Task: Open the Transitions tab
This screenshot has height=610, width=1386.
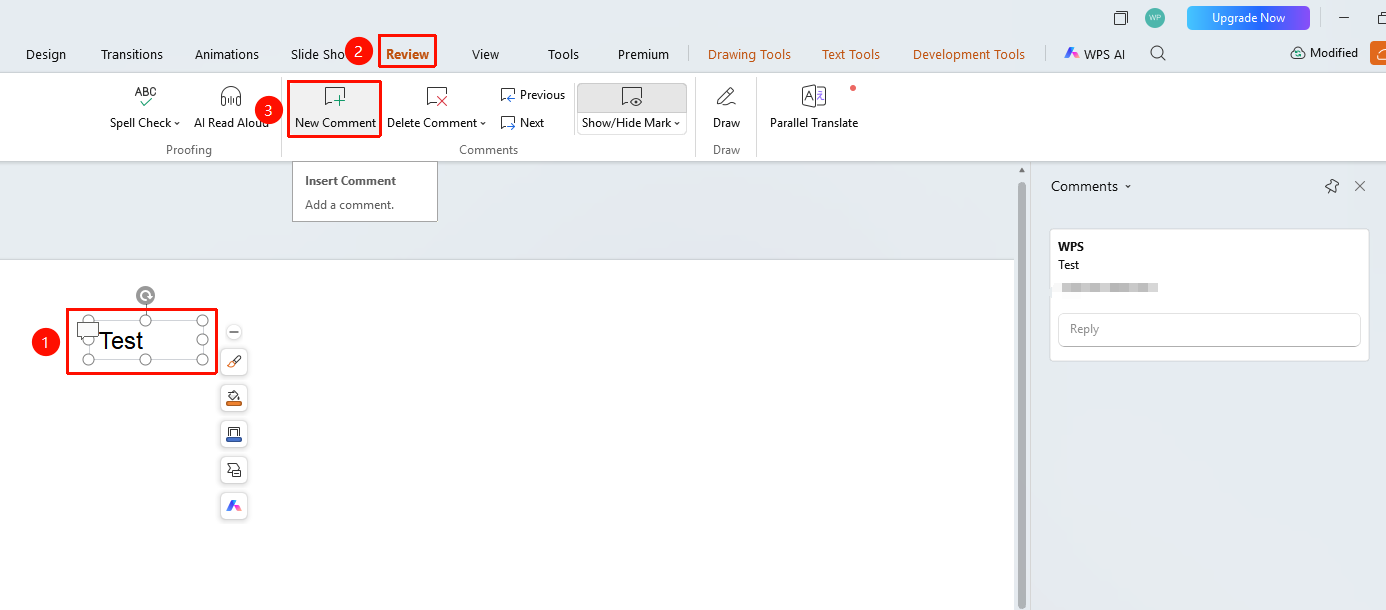Action: coord(132,54)
